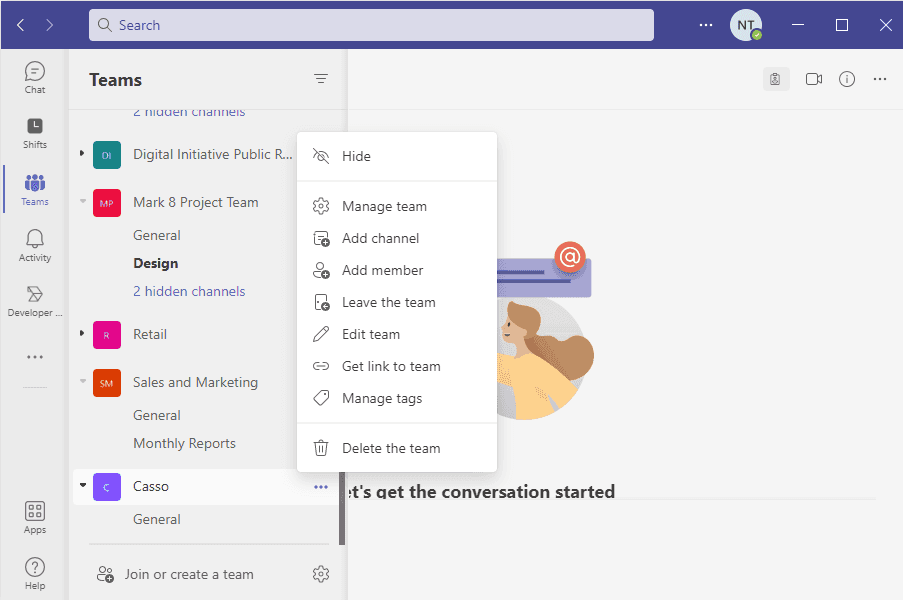903x600 pixels.
Task: Select the Digital Initiative Public R... team name
Action: pyautogui.click(x=213, y=154)
